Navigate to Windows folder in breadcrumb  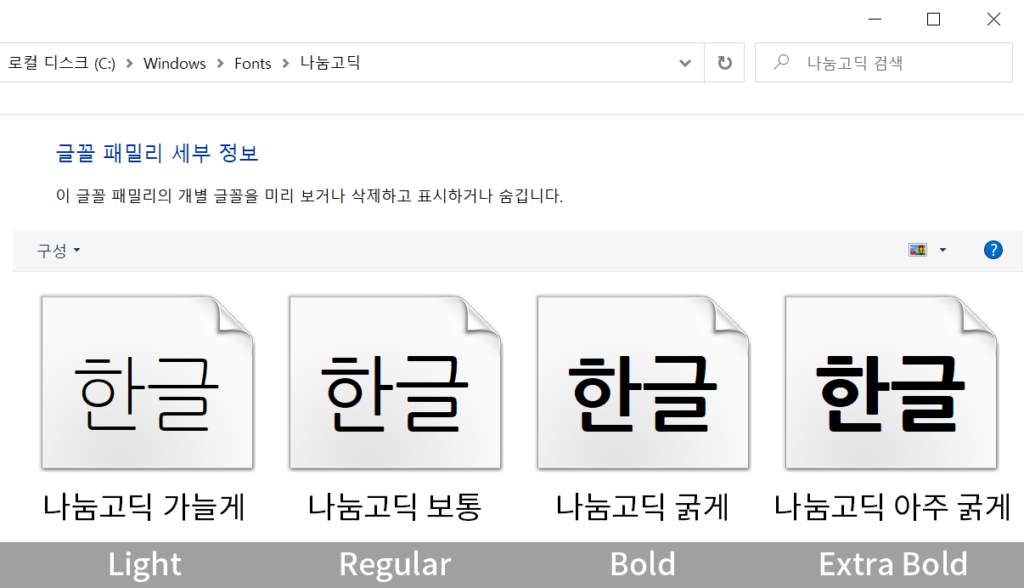(x=174, y=63)
